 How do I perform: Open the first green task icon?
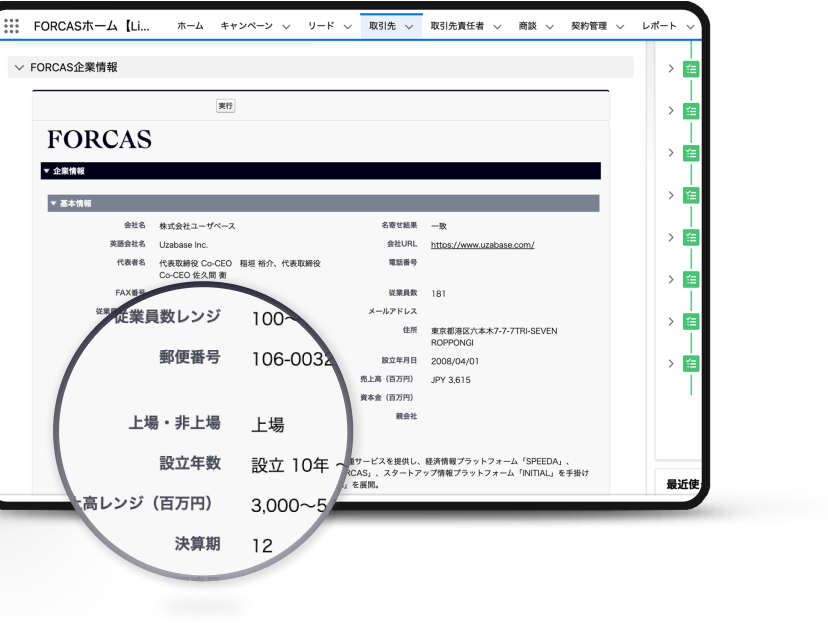point(691,69)
